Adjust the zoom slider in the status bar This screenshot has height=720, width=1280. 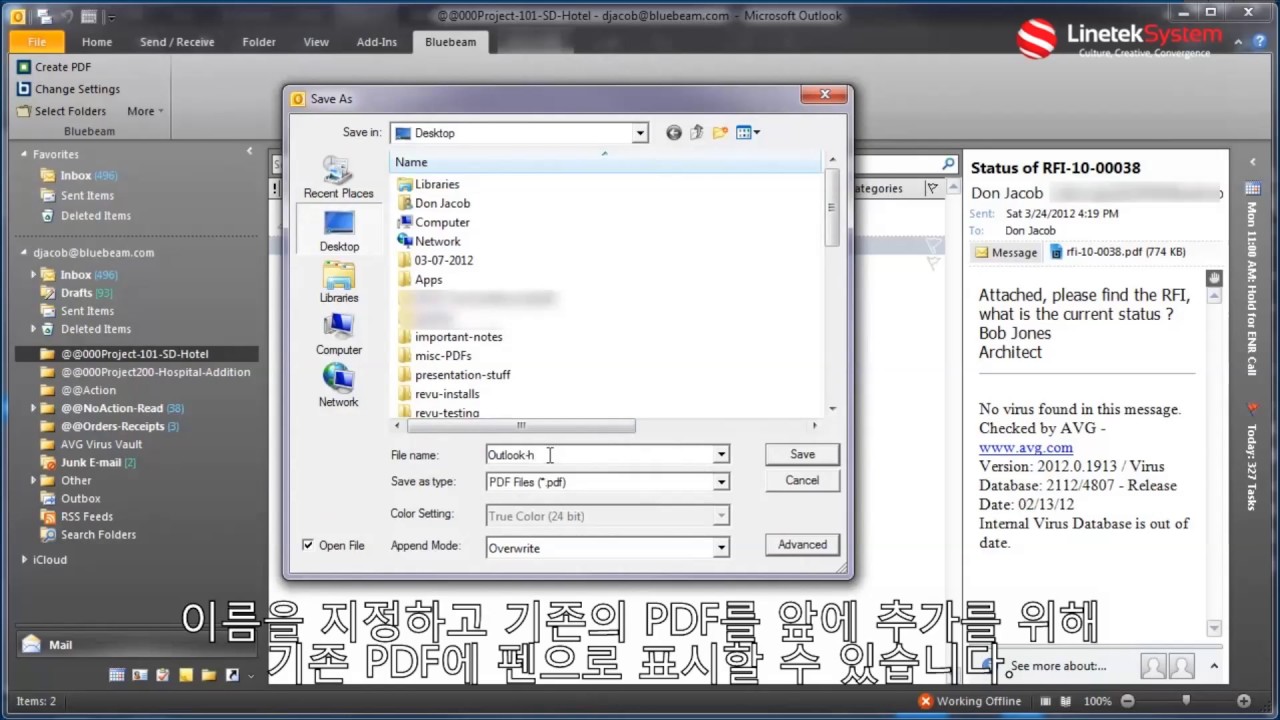(1186, 701)
